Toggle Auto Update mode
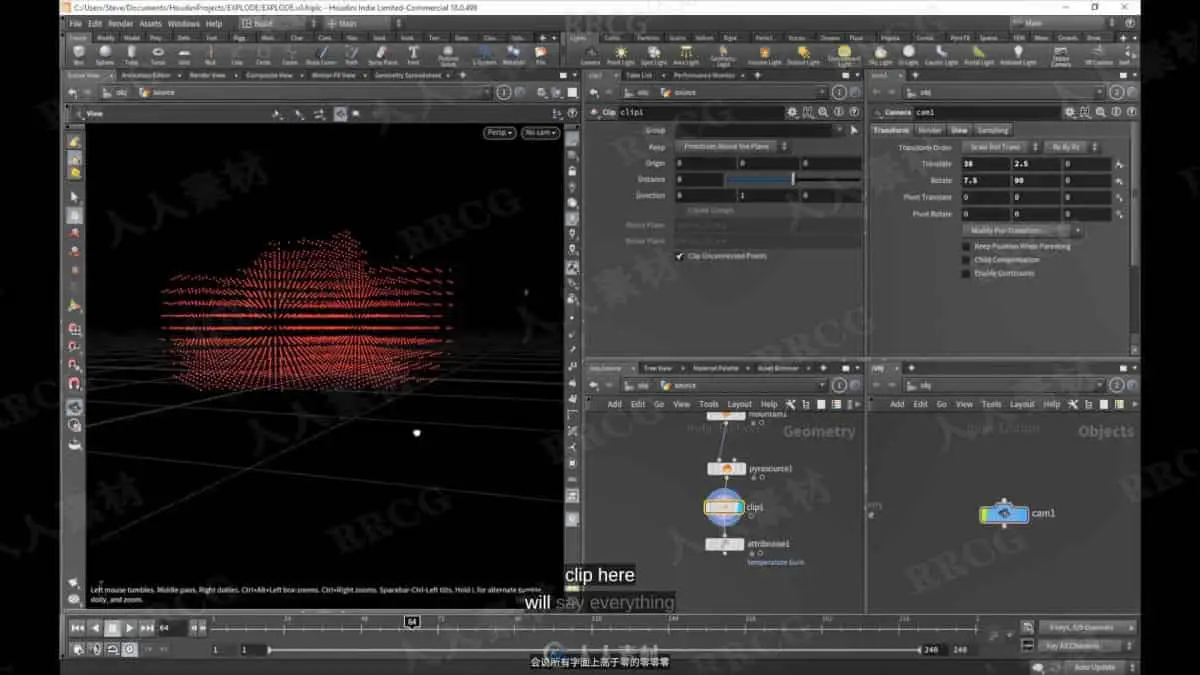The image size is (1200, 675). 1094,666
